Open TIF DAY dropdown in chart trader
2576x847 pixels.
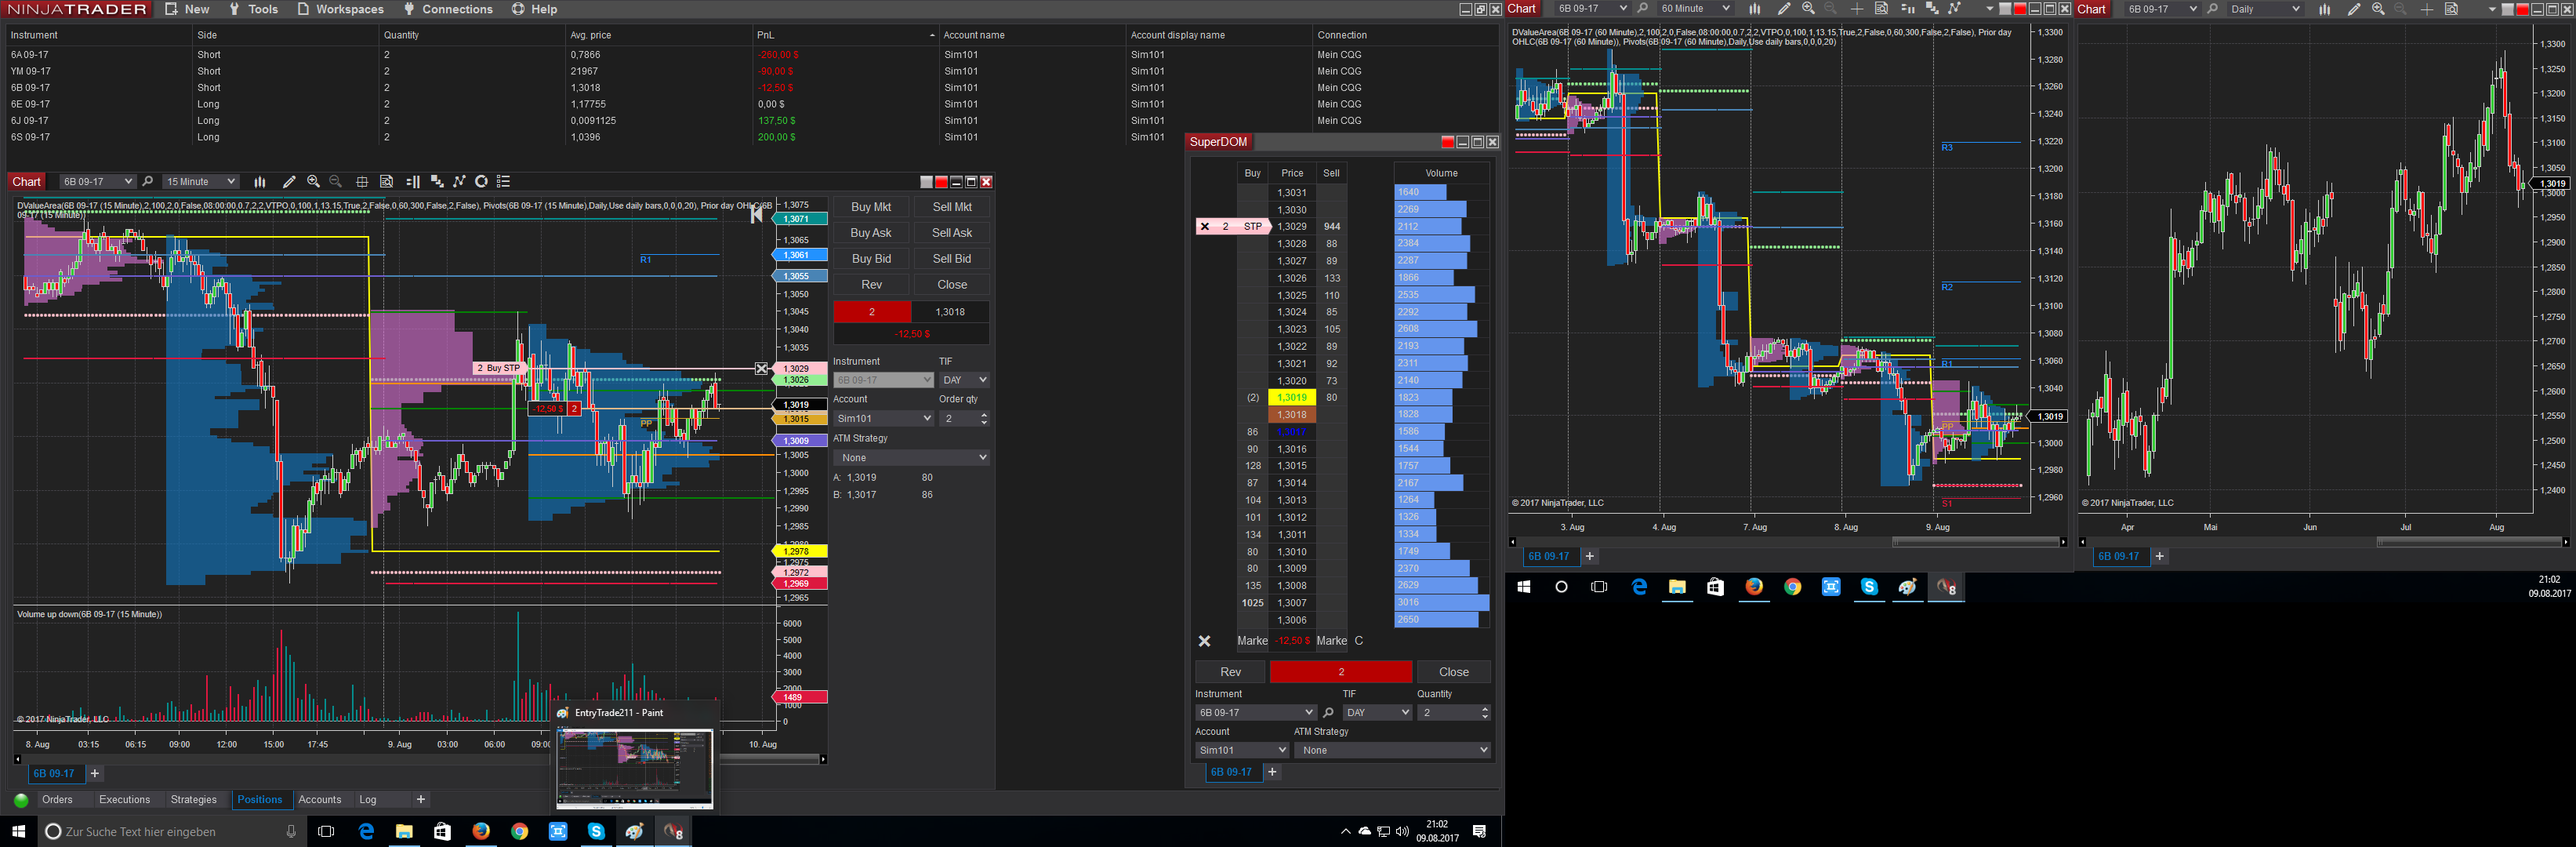pyautogui.click(x=965, y=380)
